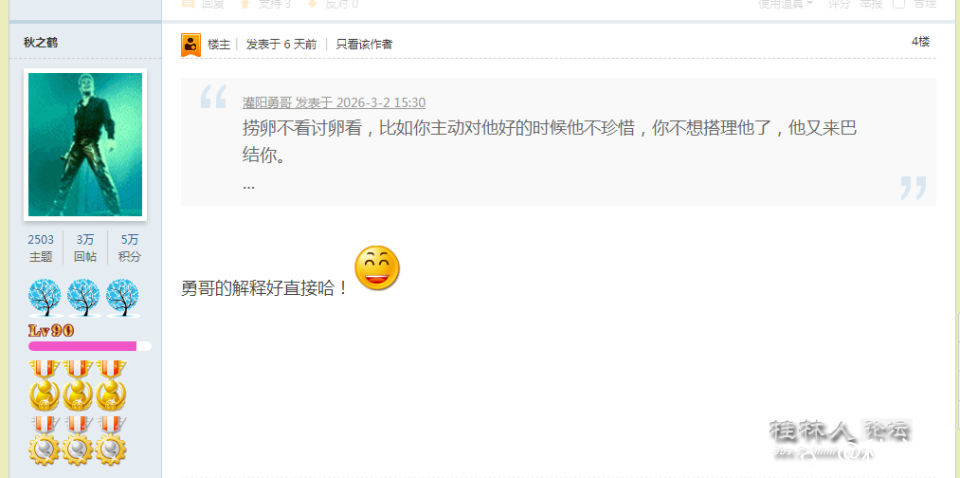Tick the 管理 checkbox at top right
This screenshot has width=960, height=478.
[x=899, y=4]
